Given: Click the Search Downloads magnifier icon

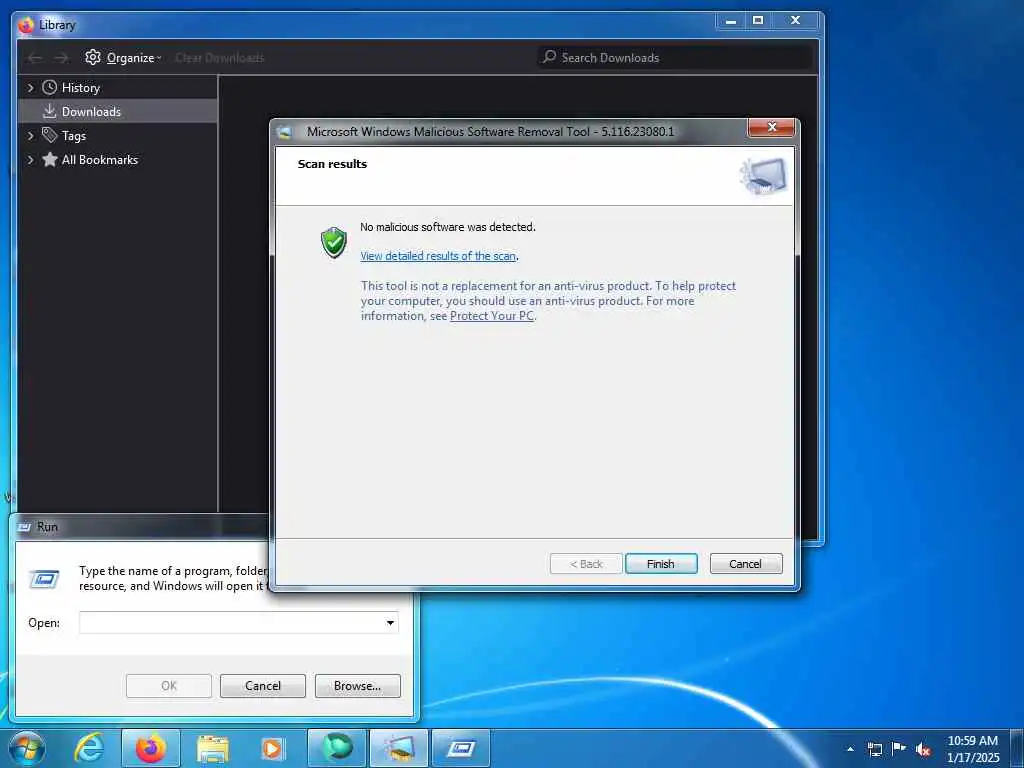Looking at the screenshot, I should [x=550, y=57].
